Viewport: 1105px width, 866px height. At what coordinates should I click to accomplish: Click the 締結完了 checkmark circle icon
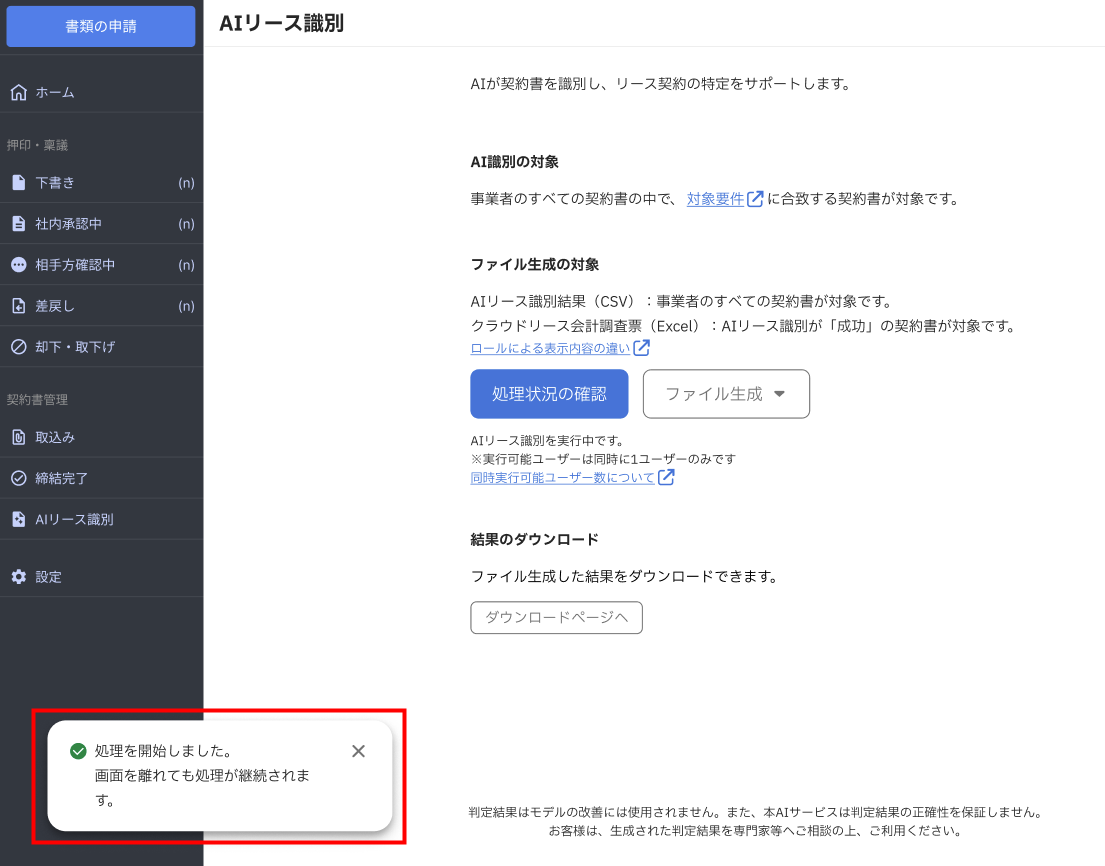[x=18, y=478]
